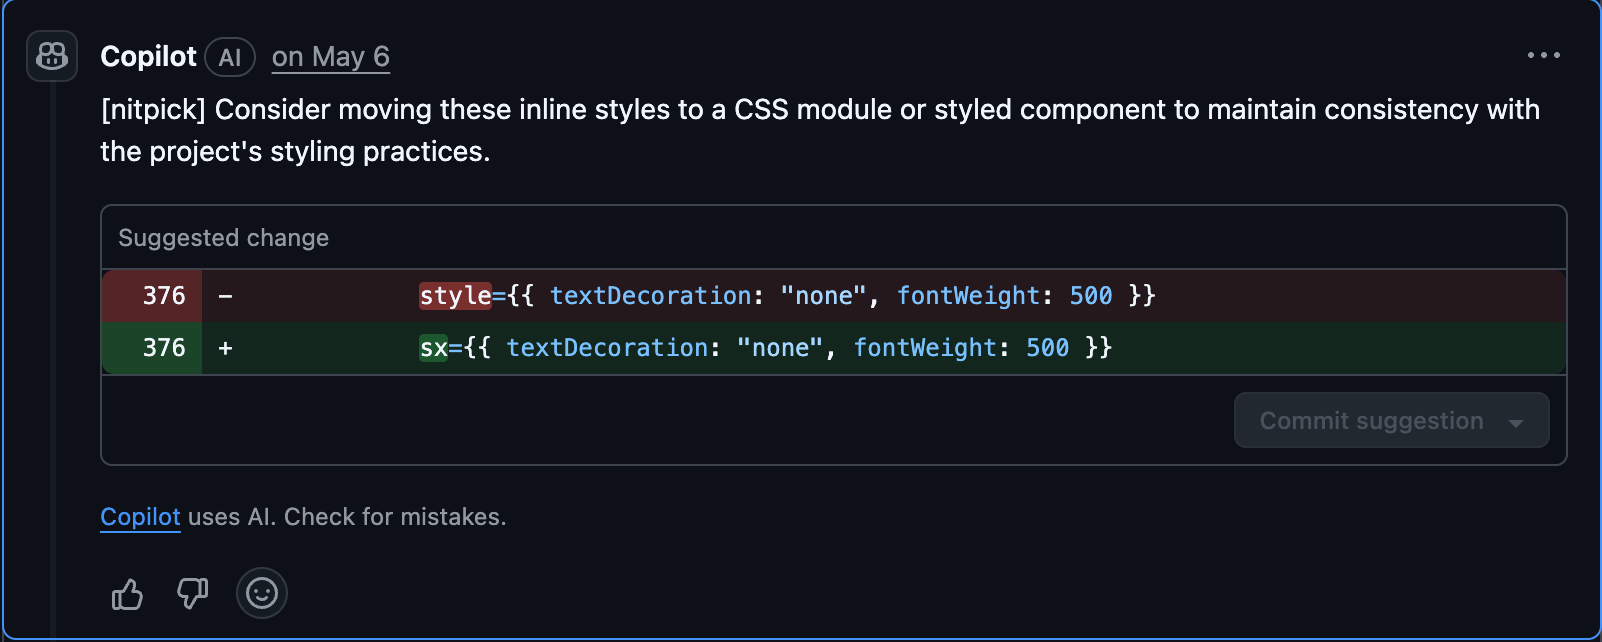
Task: Give thumbs down to Copilot's comment
Action: pyautogui.click(x=192, y=594)
